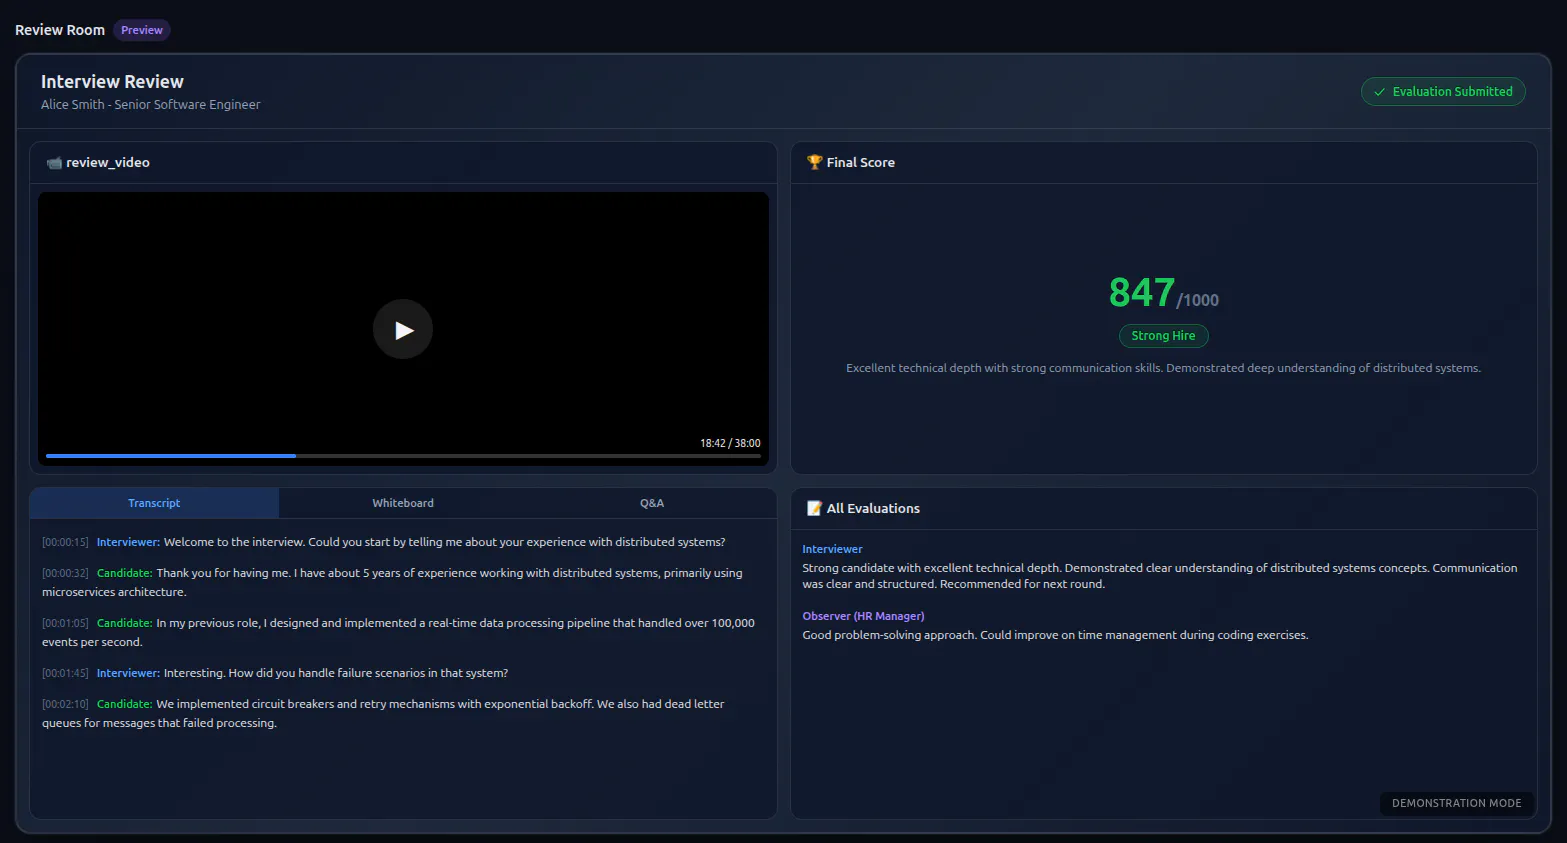Open the Whiteboard tab
The height and width of the screenshot is (843, 1567).
pyautogui.click(x=403, y=503)
